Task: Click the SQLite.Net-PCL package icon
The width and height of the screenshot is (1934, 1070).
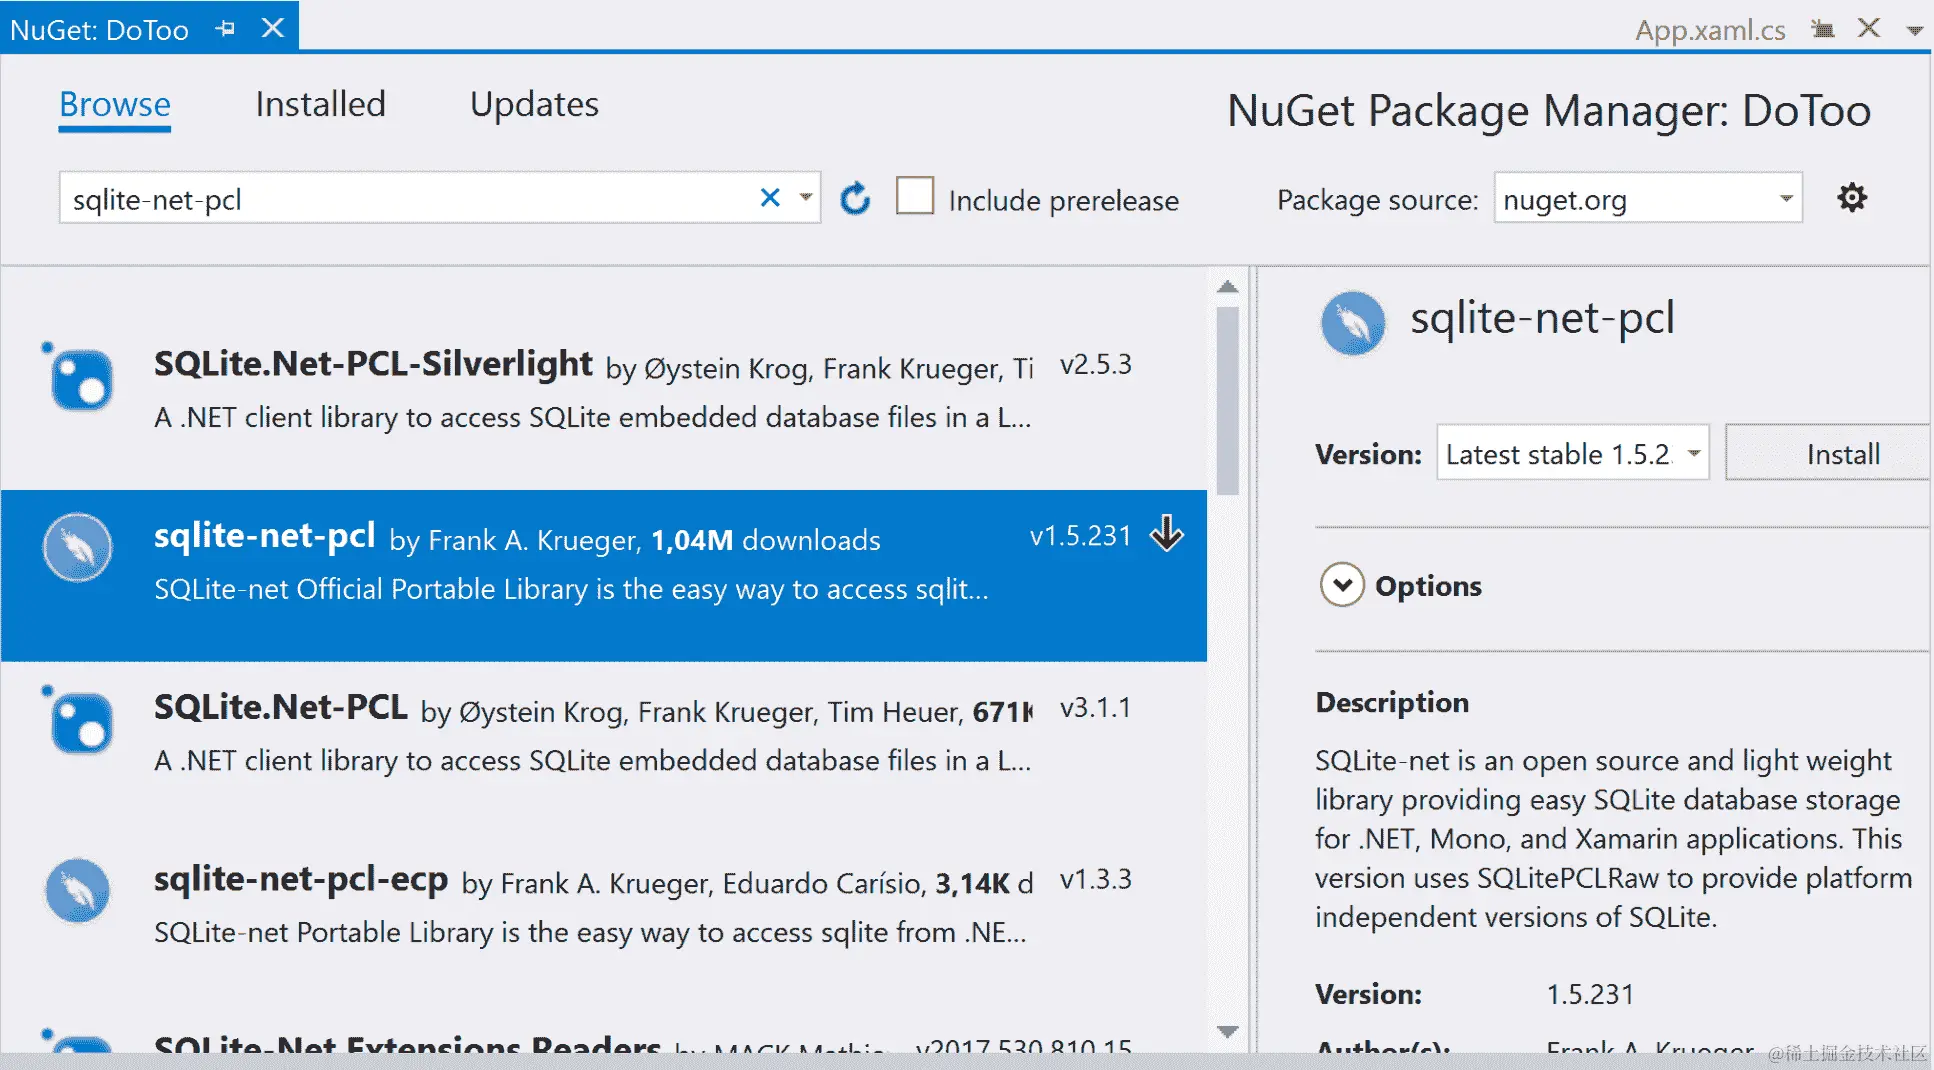Action: click(x=79, y=720)
